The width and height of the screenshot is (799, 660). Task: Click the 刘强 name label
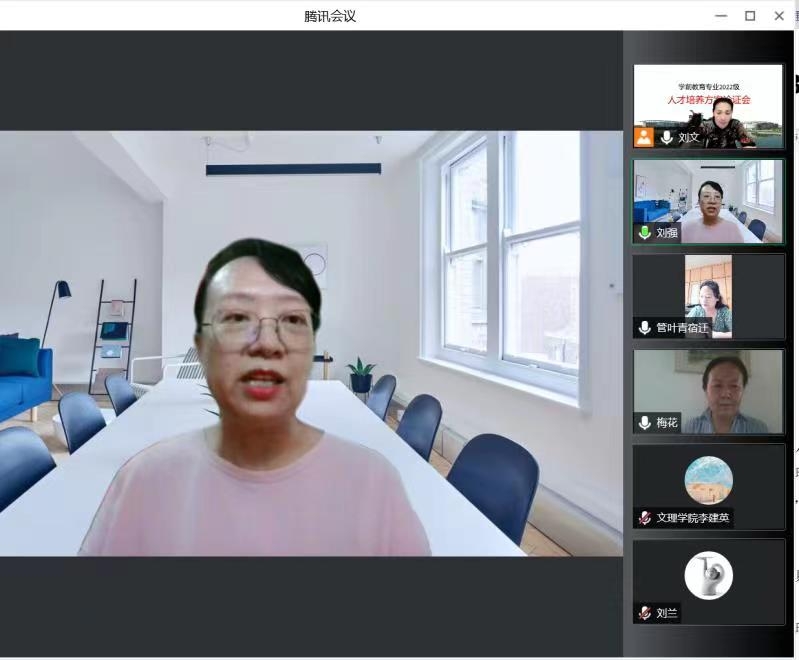coord(667,233)
